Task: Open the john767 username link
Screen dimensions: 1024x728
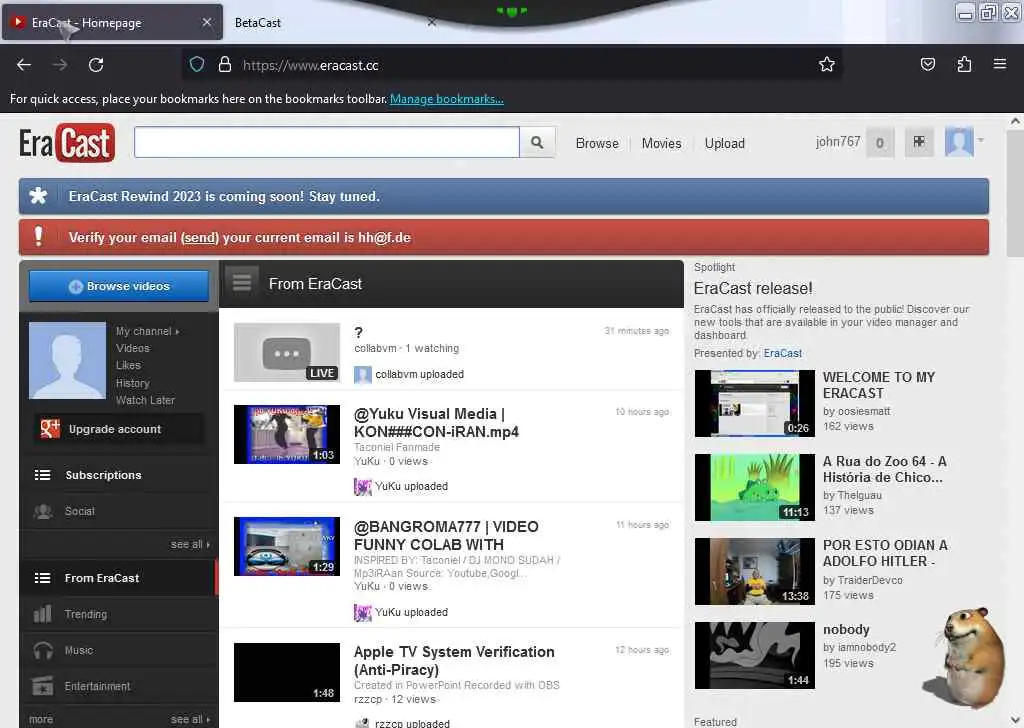Action: click(838, 142)
